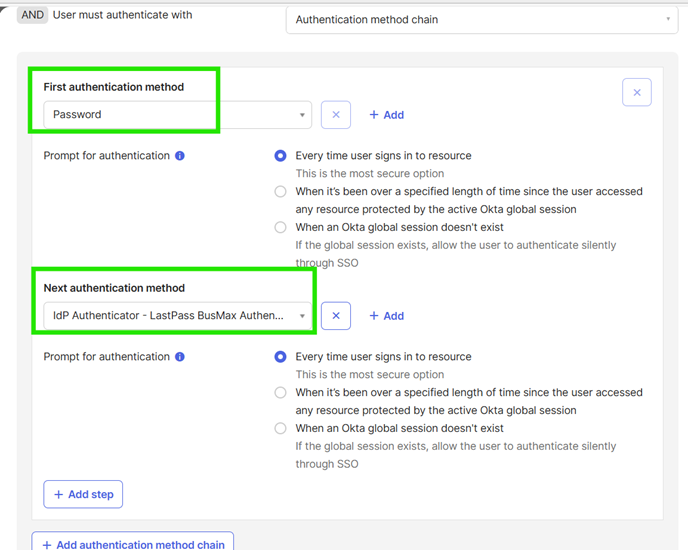The width and height of the screenshot is (688, 550).
Task: Add another method after Password
Action: tap(386, 115)
